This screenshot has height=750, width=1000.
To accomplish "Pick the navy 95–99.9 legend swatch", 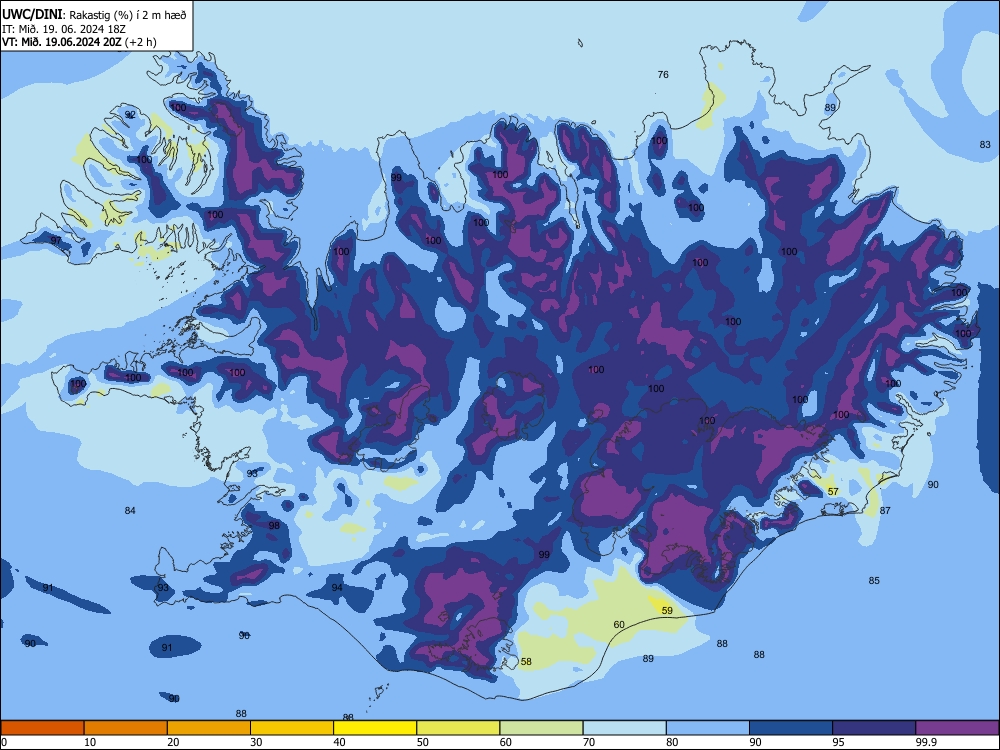I will tap(874, 728).
